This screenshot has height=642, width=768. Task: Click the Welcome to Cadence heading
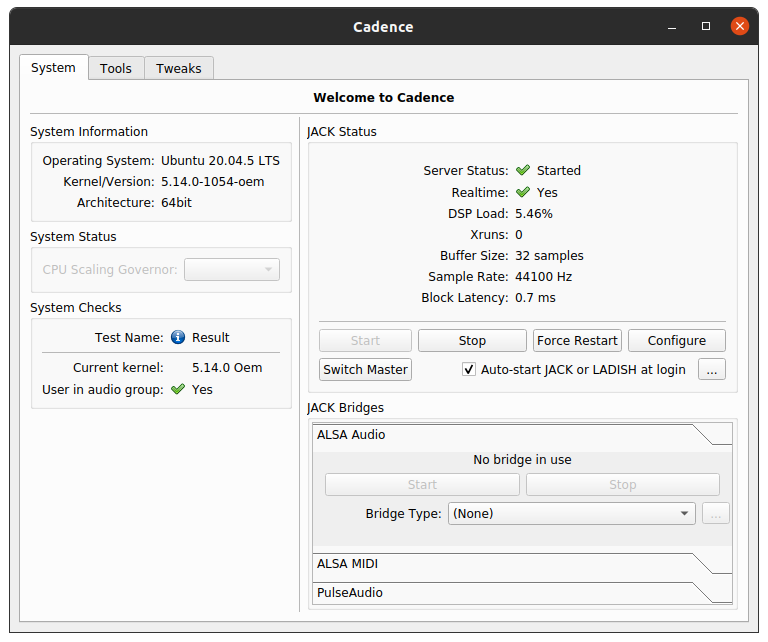pos(384,97)
